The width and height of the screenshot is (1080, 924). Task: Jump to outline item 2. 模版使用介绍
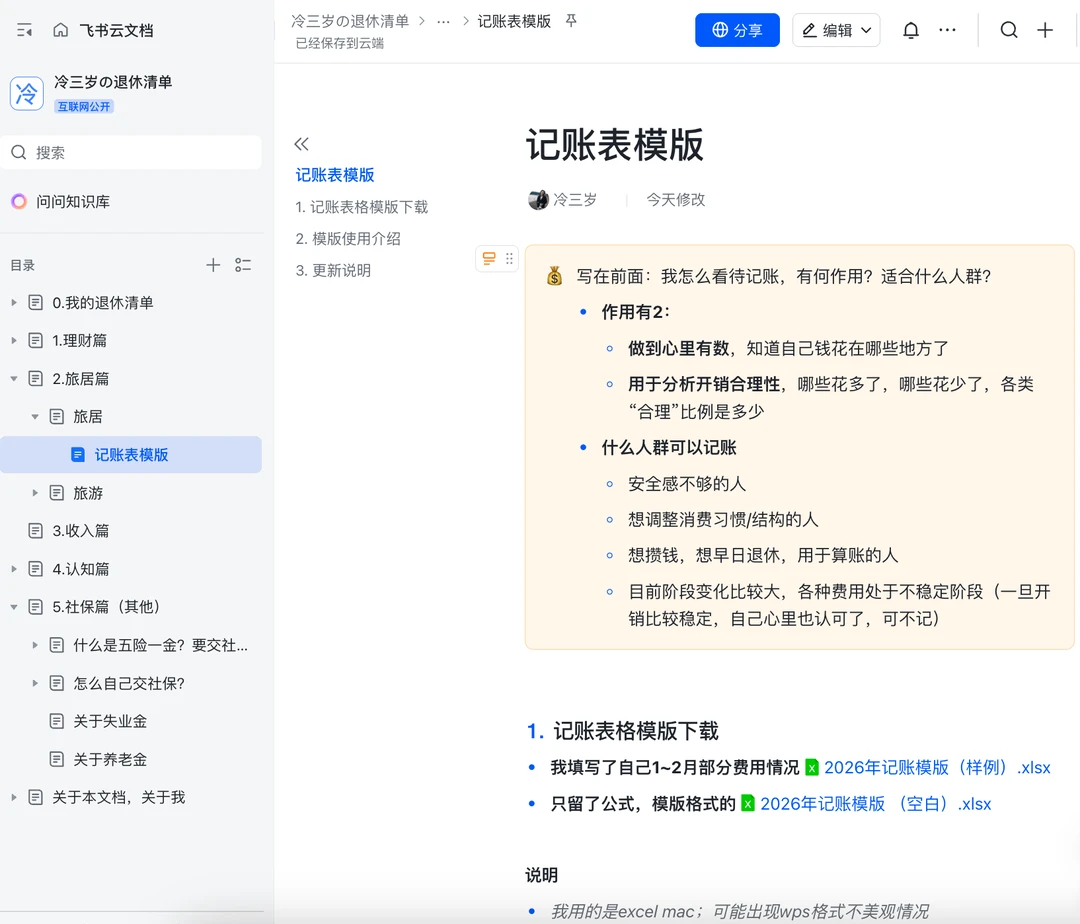click(348, 239)
